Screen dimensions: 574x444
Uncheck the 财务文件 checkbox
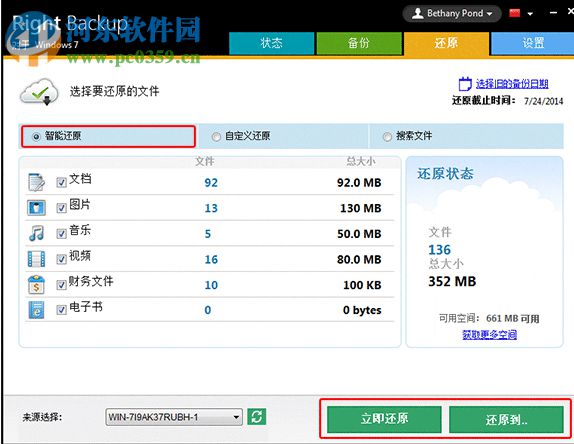61,285
